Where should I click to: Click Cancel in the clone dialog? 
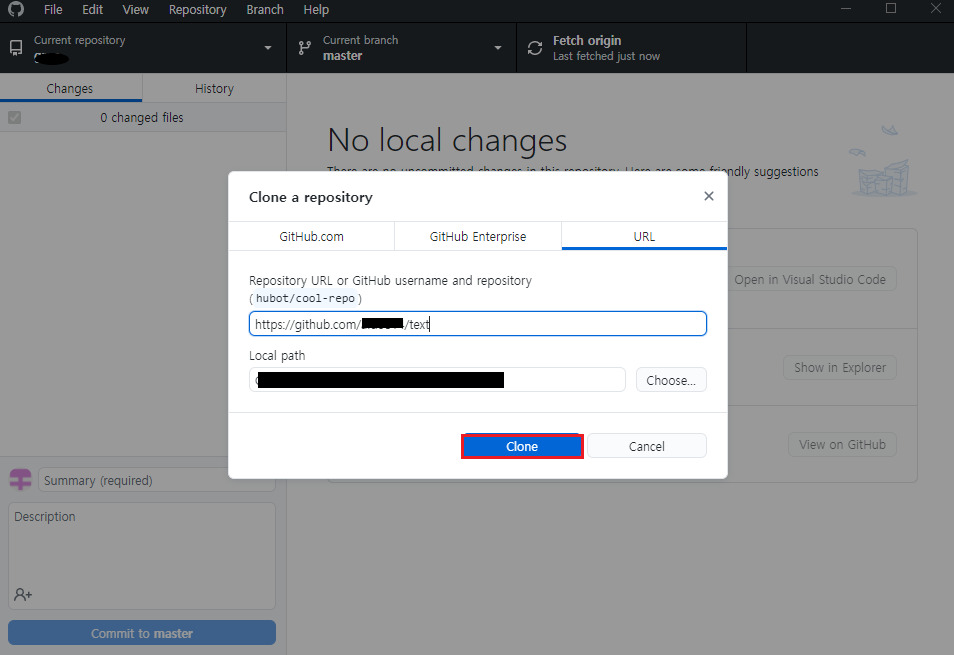[x=647, y=446]
